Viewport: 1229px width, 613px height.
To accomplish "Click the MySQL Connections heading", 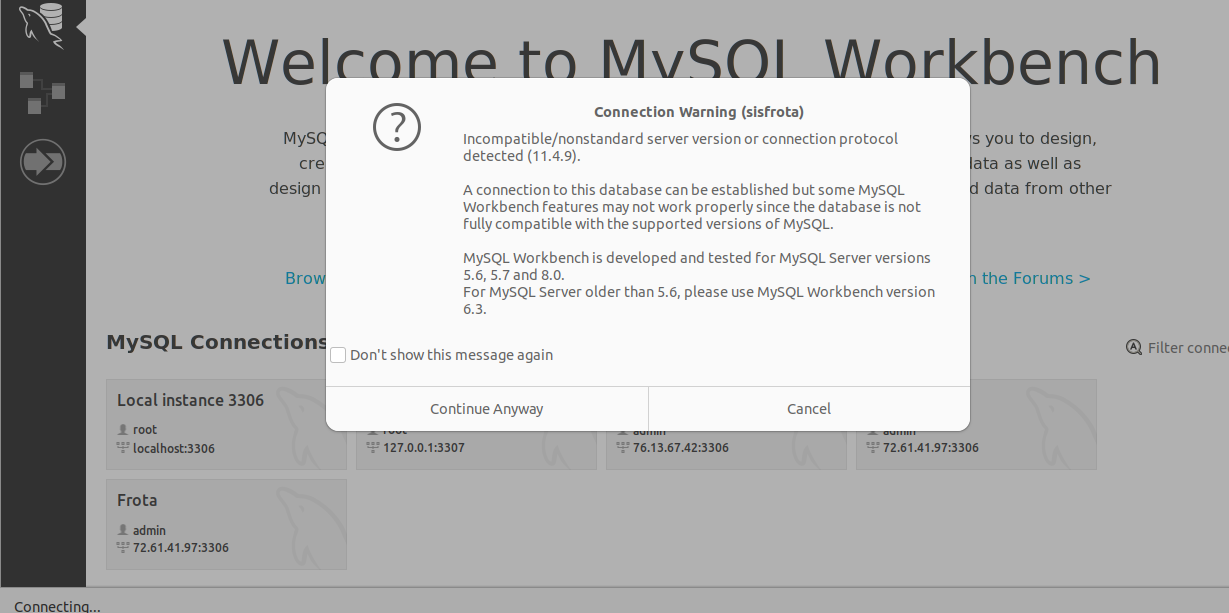I will pos(215,342).
